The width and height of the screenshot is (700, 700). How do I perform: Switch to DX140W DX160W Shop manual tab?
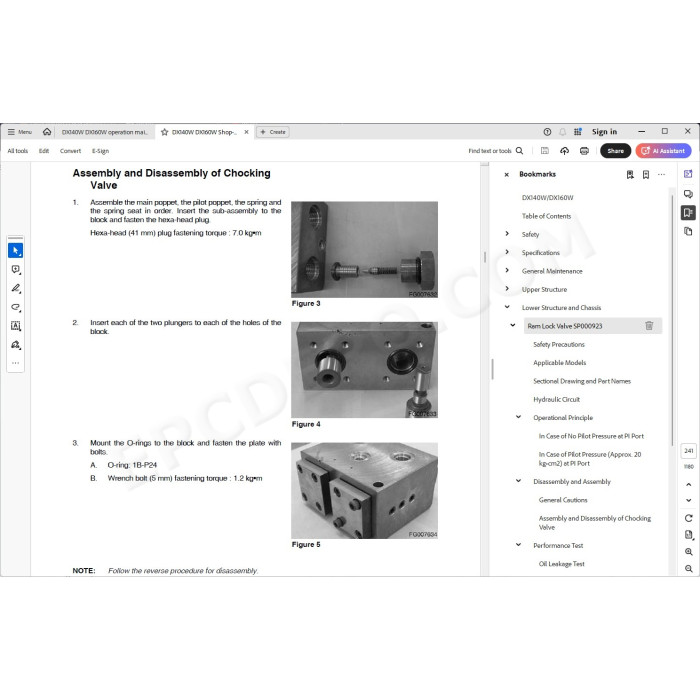(x=204, y=132)
